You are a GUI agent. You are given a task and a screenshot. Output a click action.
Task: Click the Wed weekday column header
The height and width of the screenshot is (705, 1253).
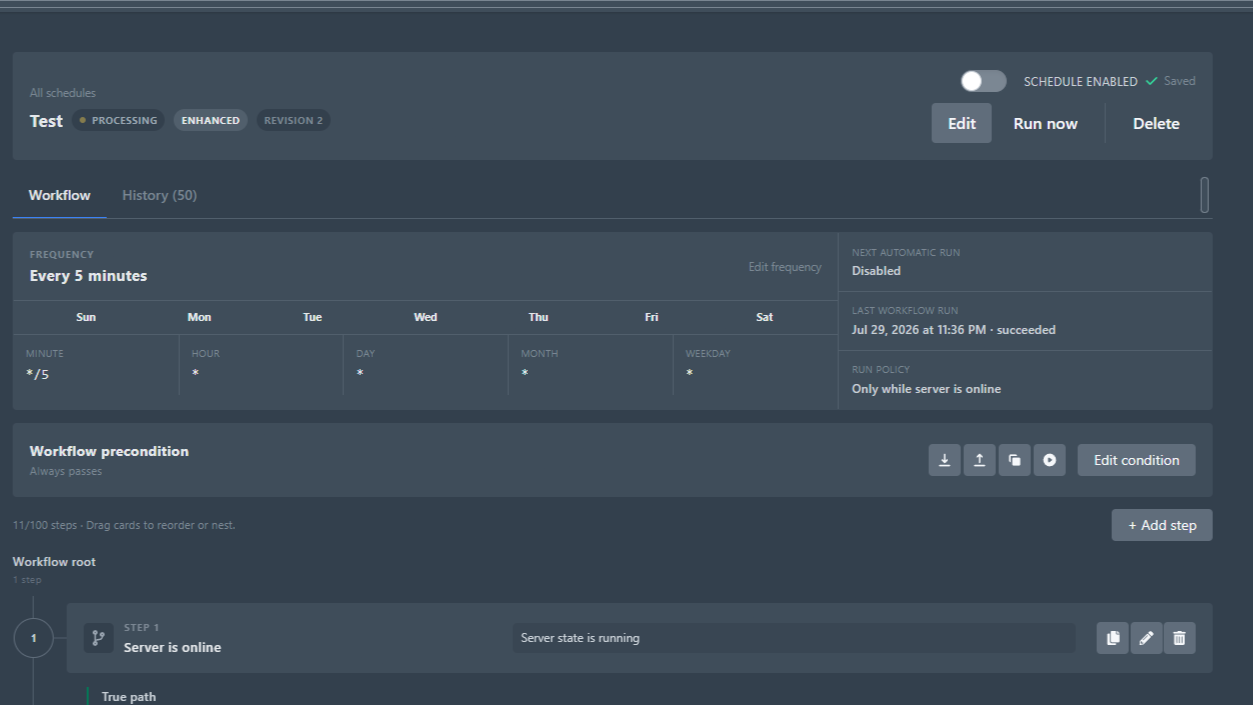(x=425, y=317)
